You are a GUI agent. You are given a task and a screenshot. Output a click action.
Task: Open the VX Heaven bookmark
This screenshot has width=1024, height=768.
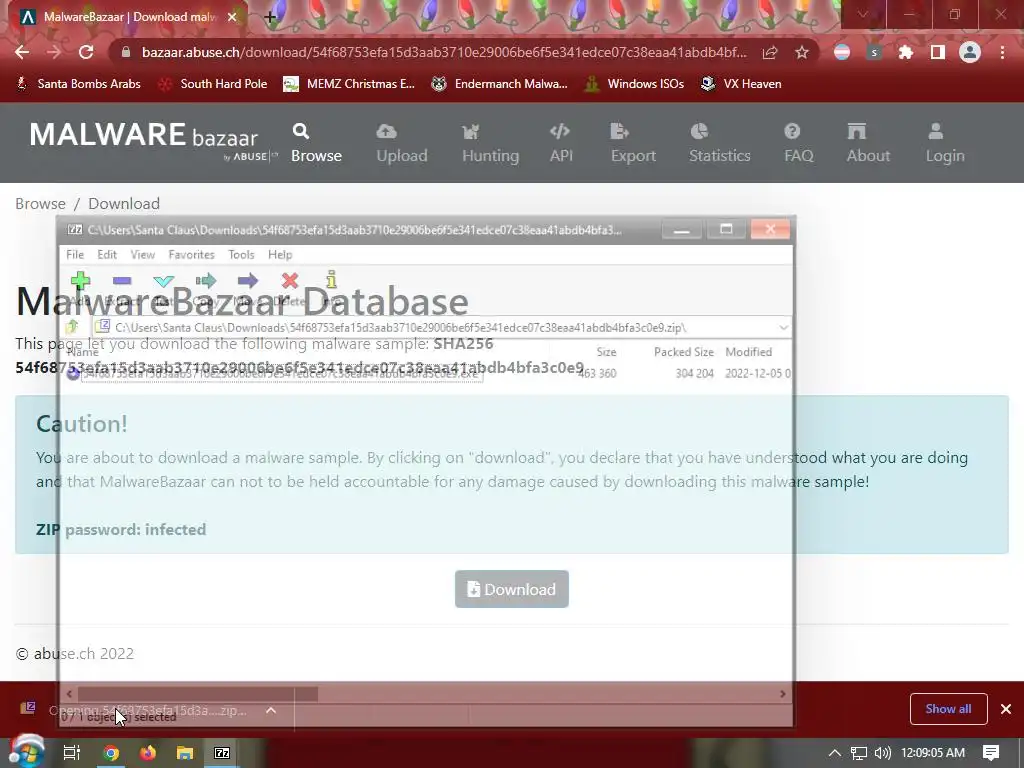point(741,84)
